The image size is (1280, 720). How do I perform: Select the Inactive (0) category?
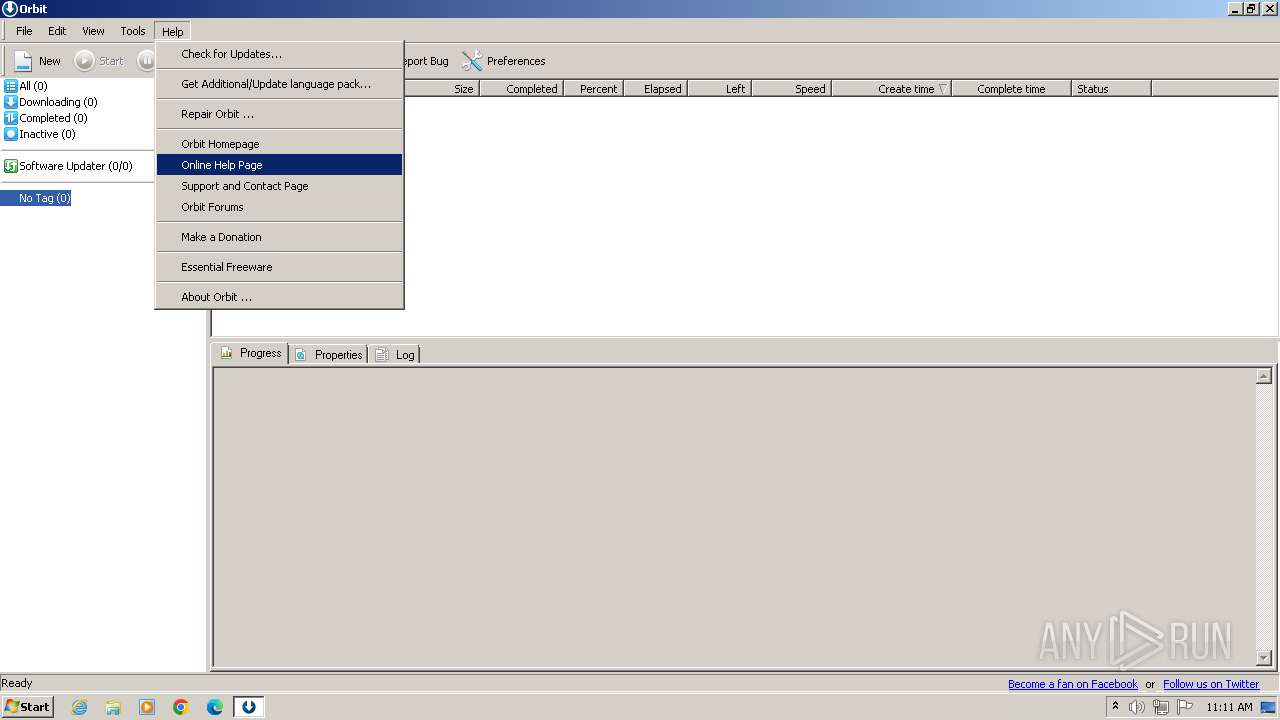(40, 134)
